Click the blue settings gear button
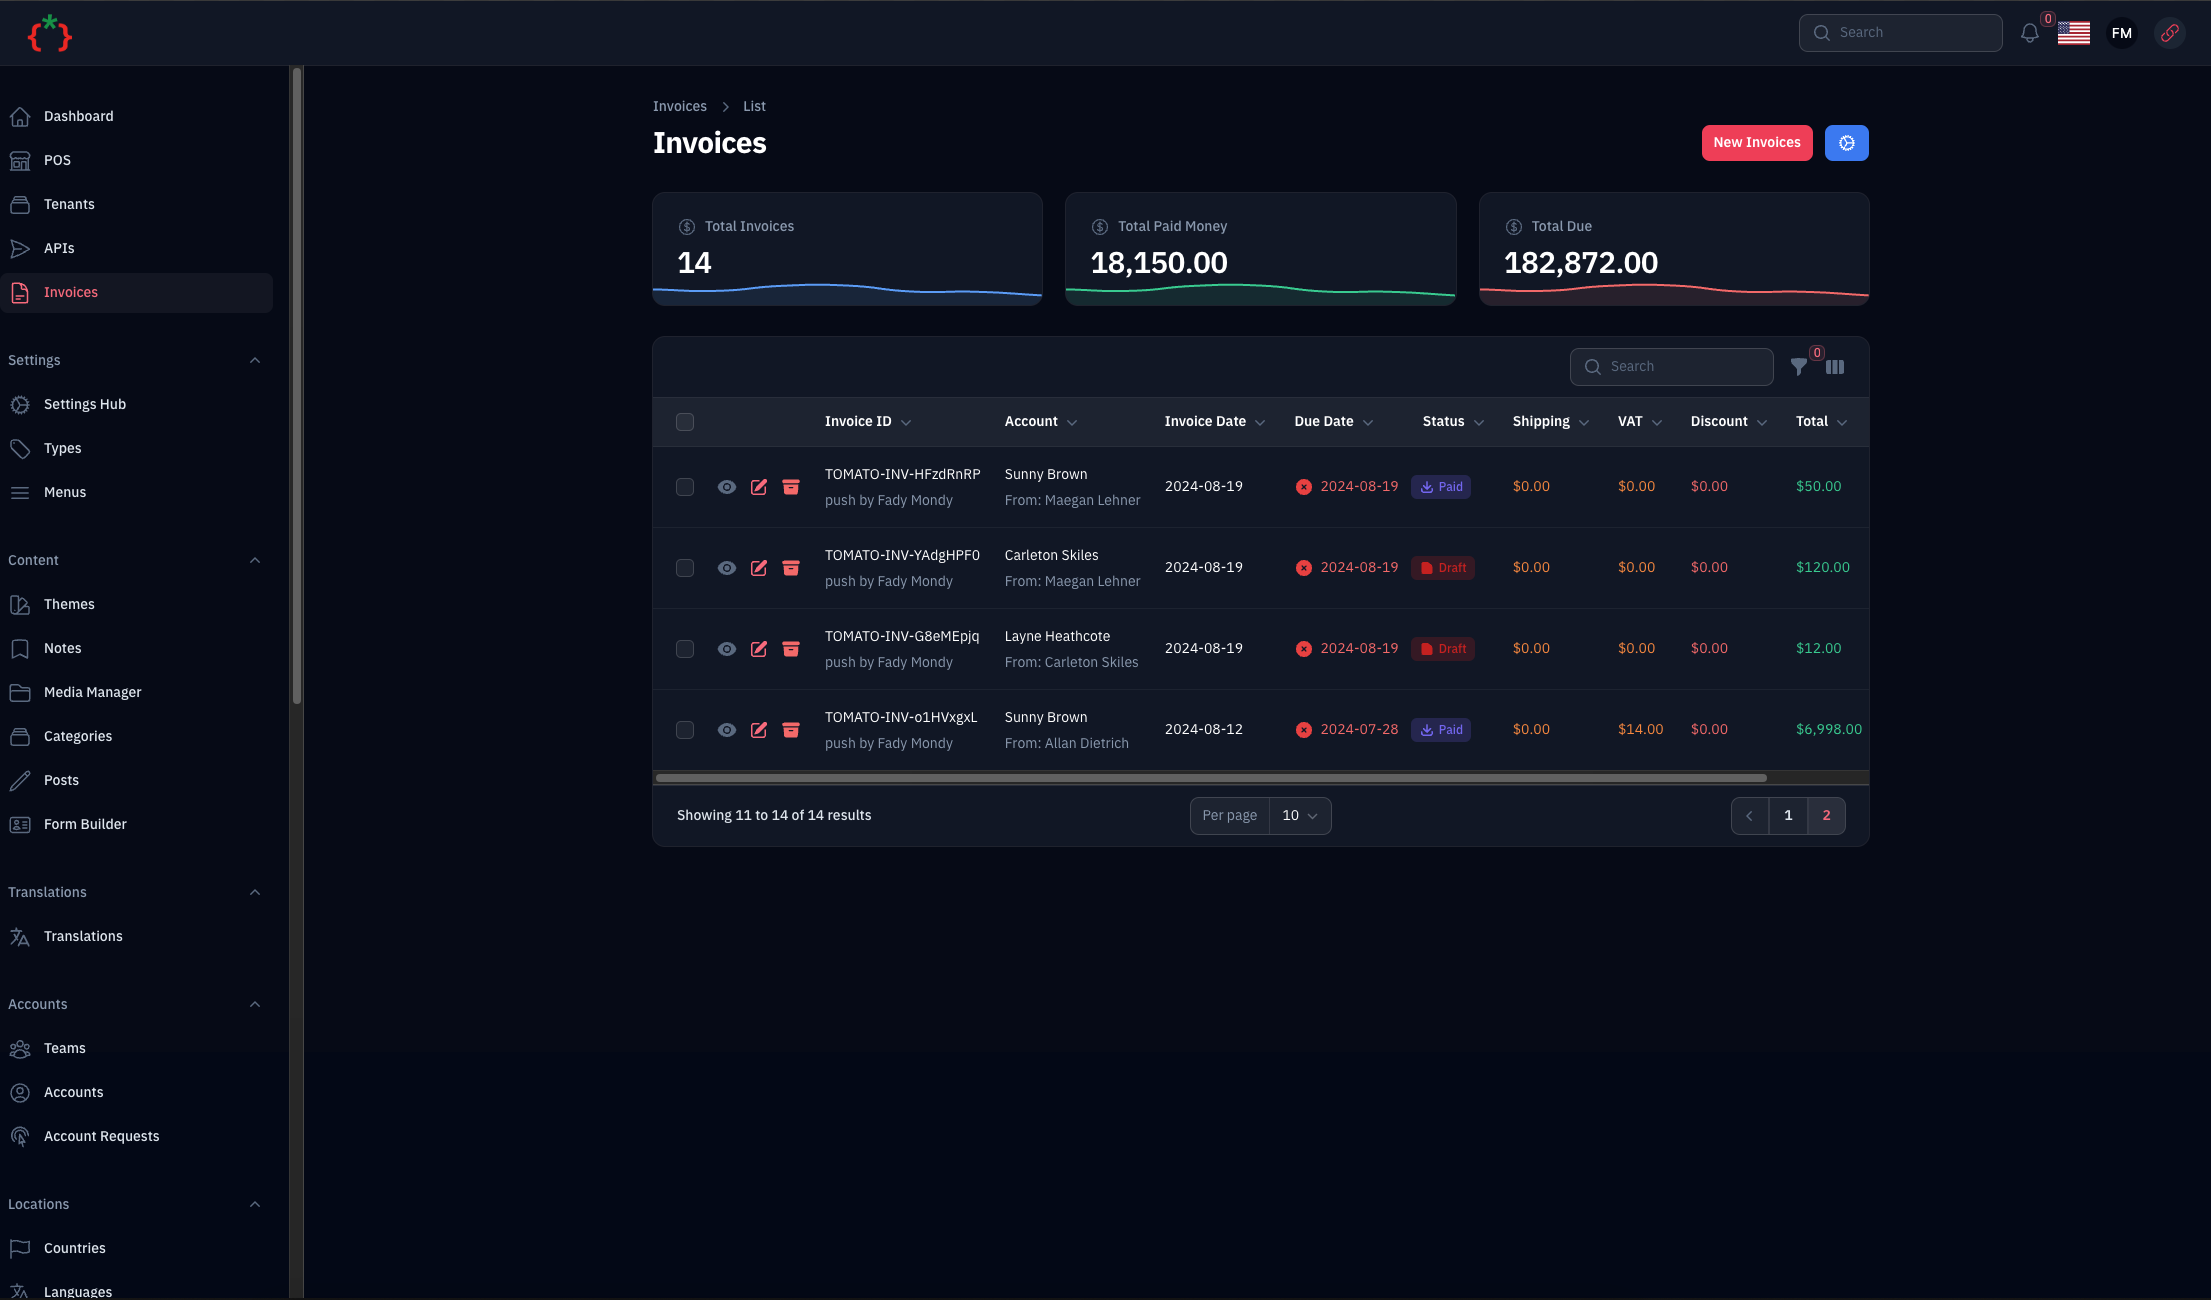 click(1846, 143)
